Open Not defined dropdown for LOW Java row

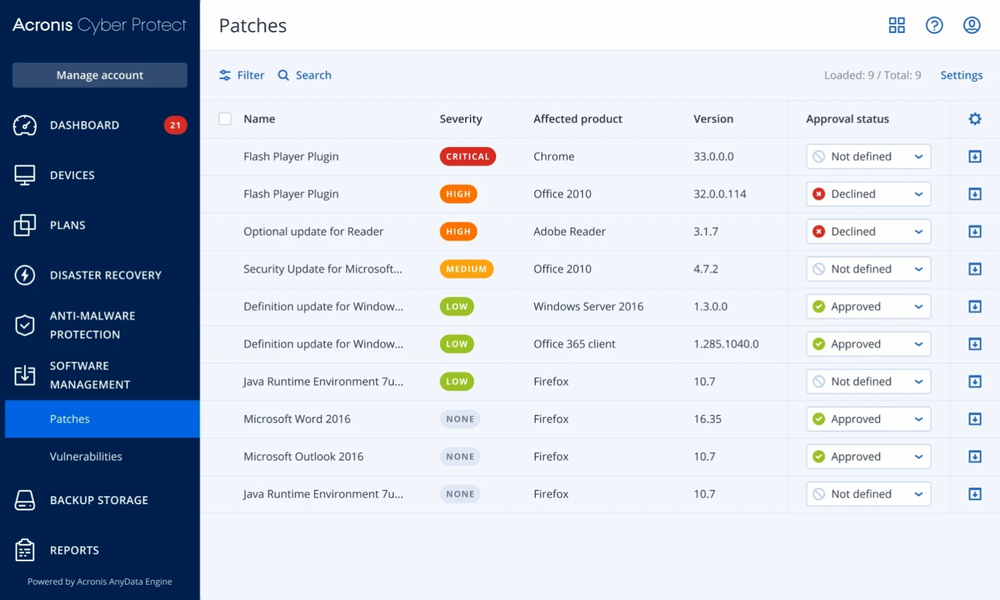coord(868,382)
